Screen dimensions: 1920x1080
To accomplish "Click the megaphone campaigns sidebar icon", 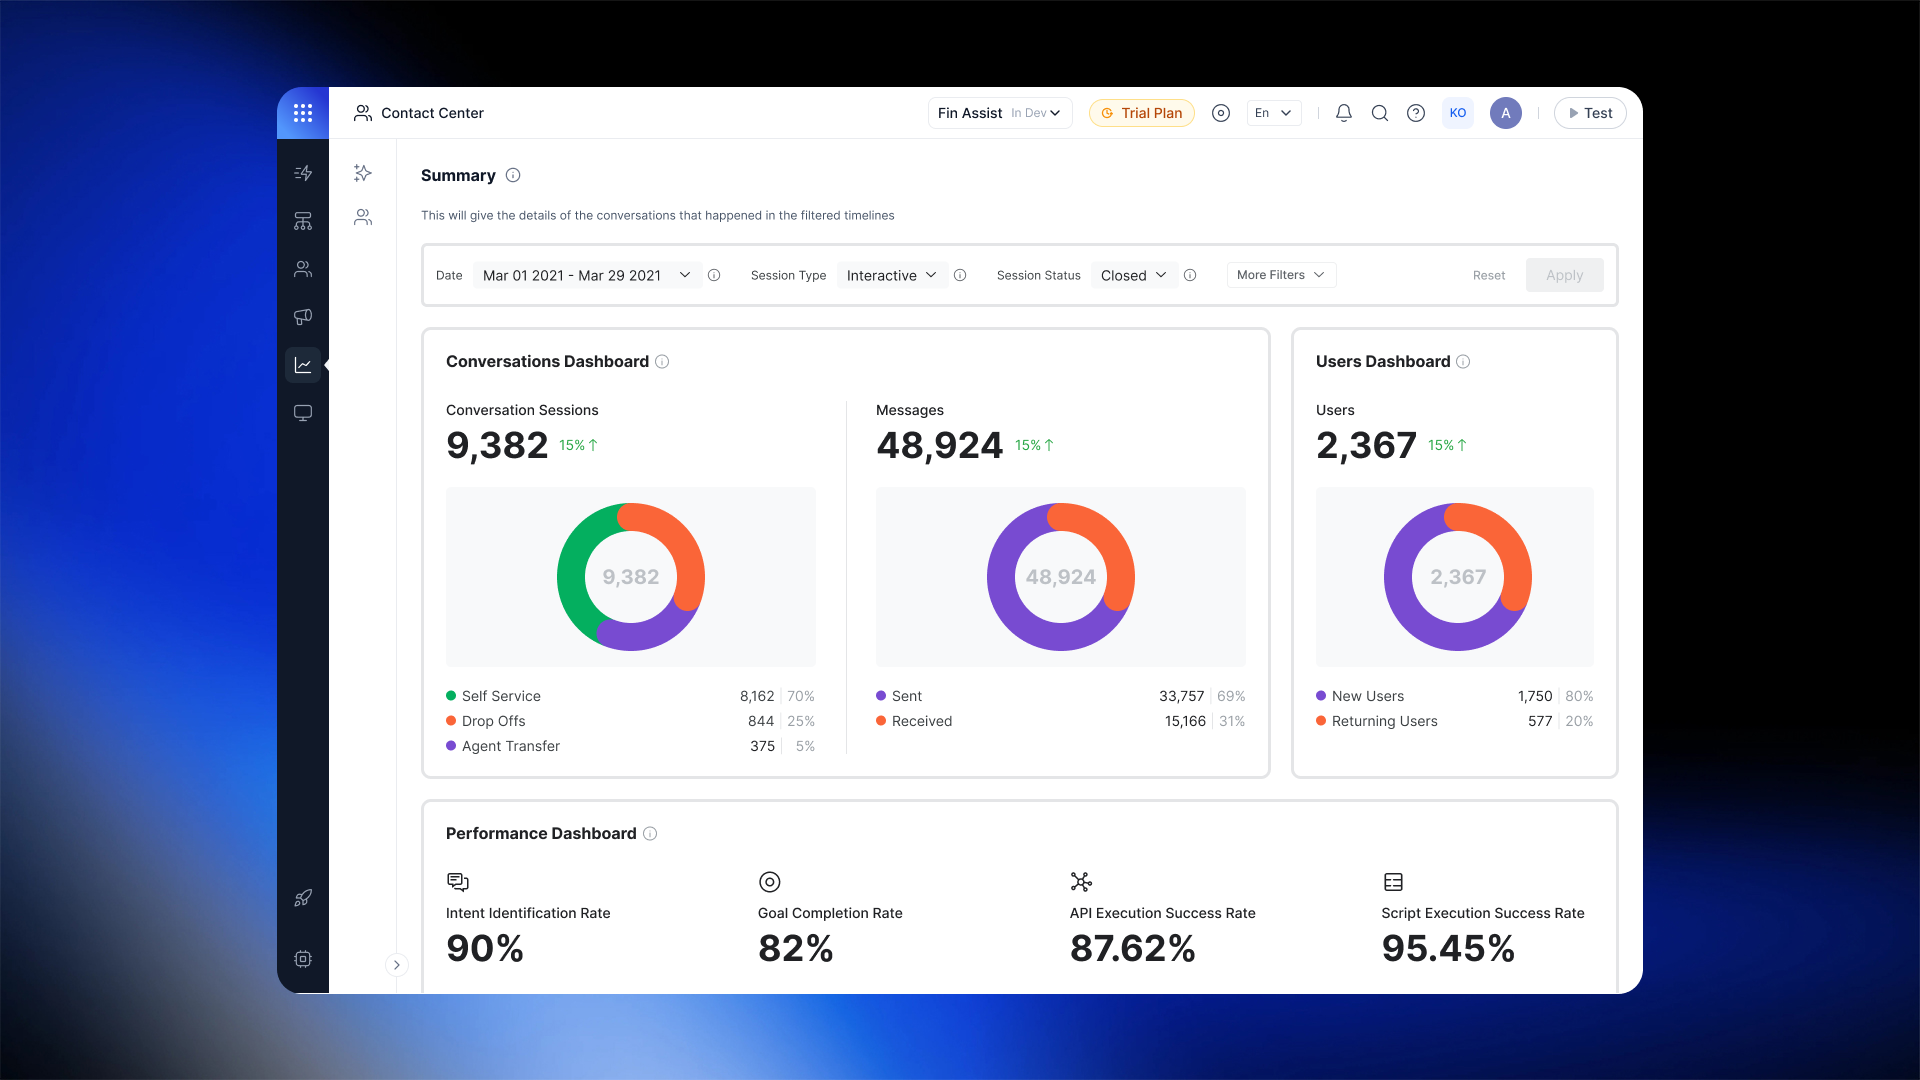I will (303, 317).
